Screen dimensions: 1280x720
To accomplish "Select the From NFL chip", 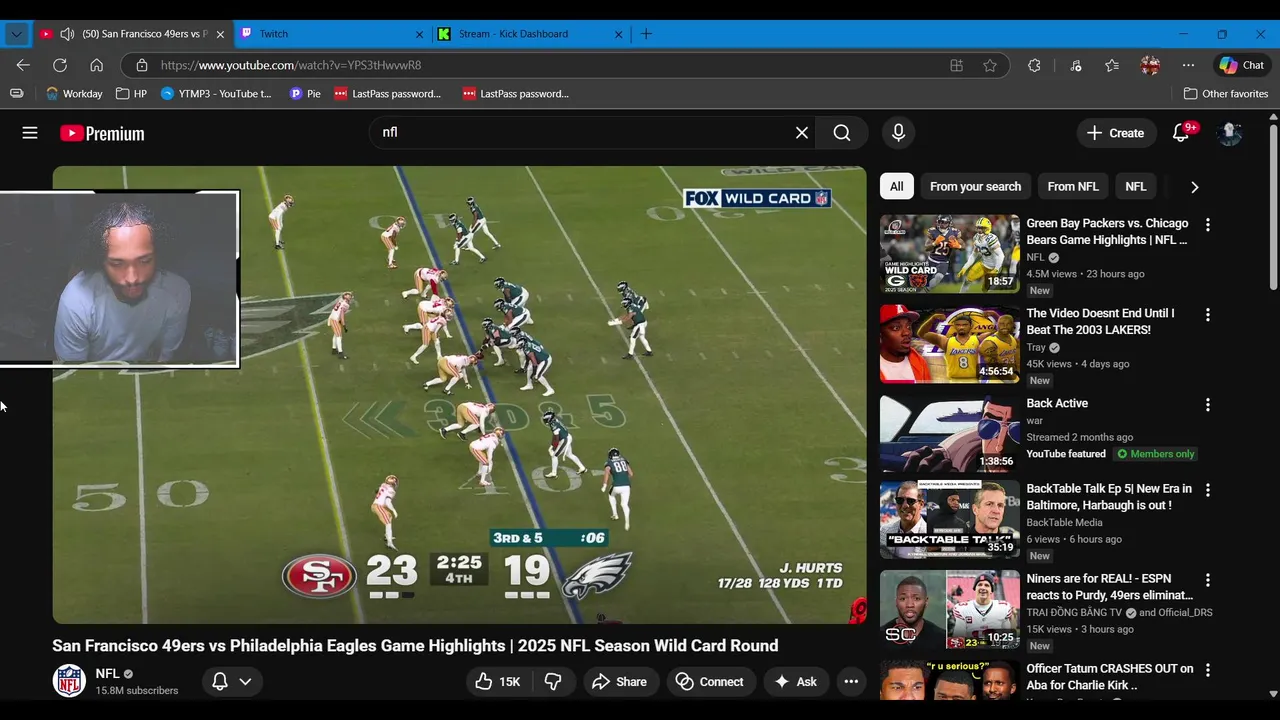I will tap(1073, 187).
